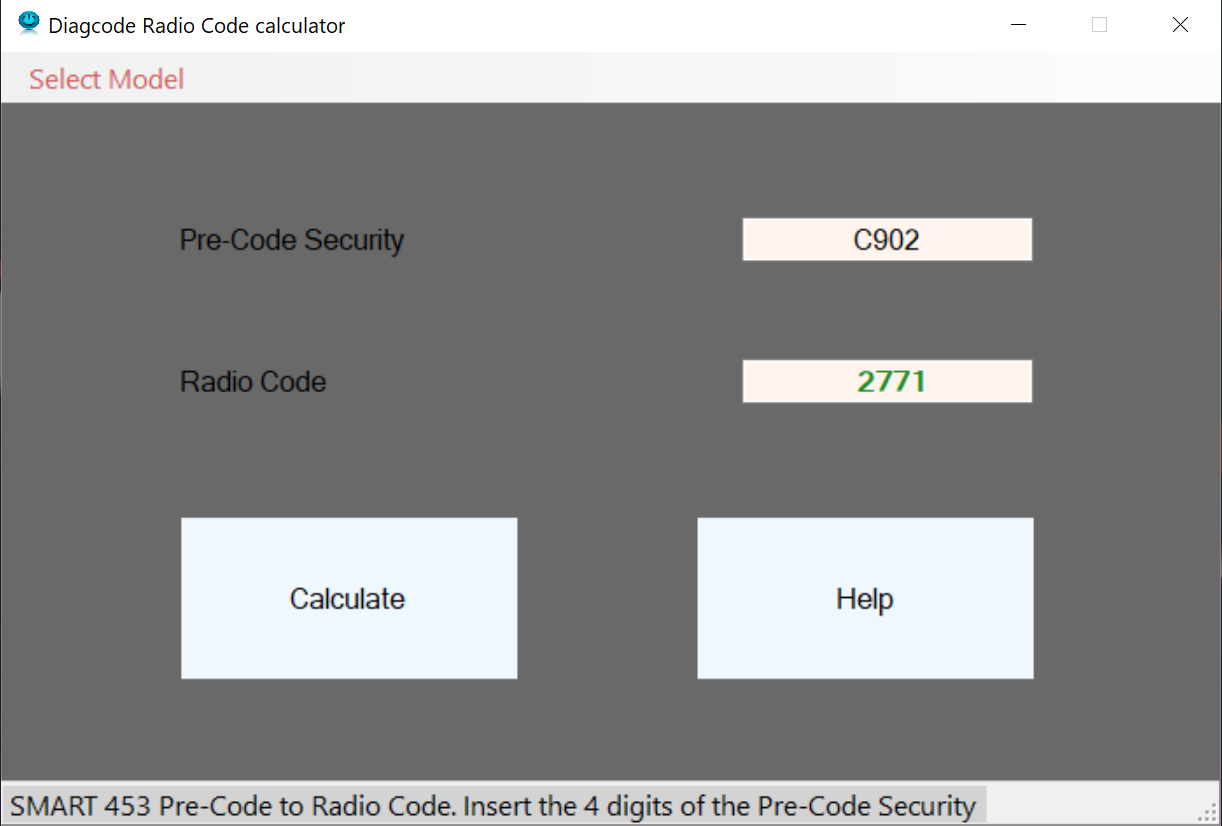Click empty menu bar area beside Select Model
Screen dimensions: 1222x826
pyautogui.click(x=700, y=79)
